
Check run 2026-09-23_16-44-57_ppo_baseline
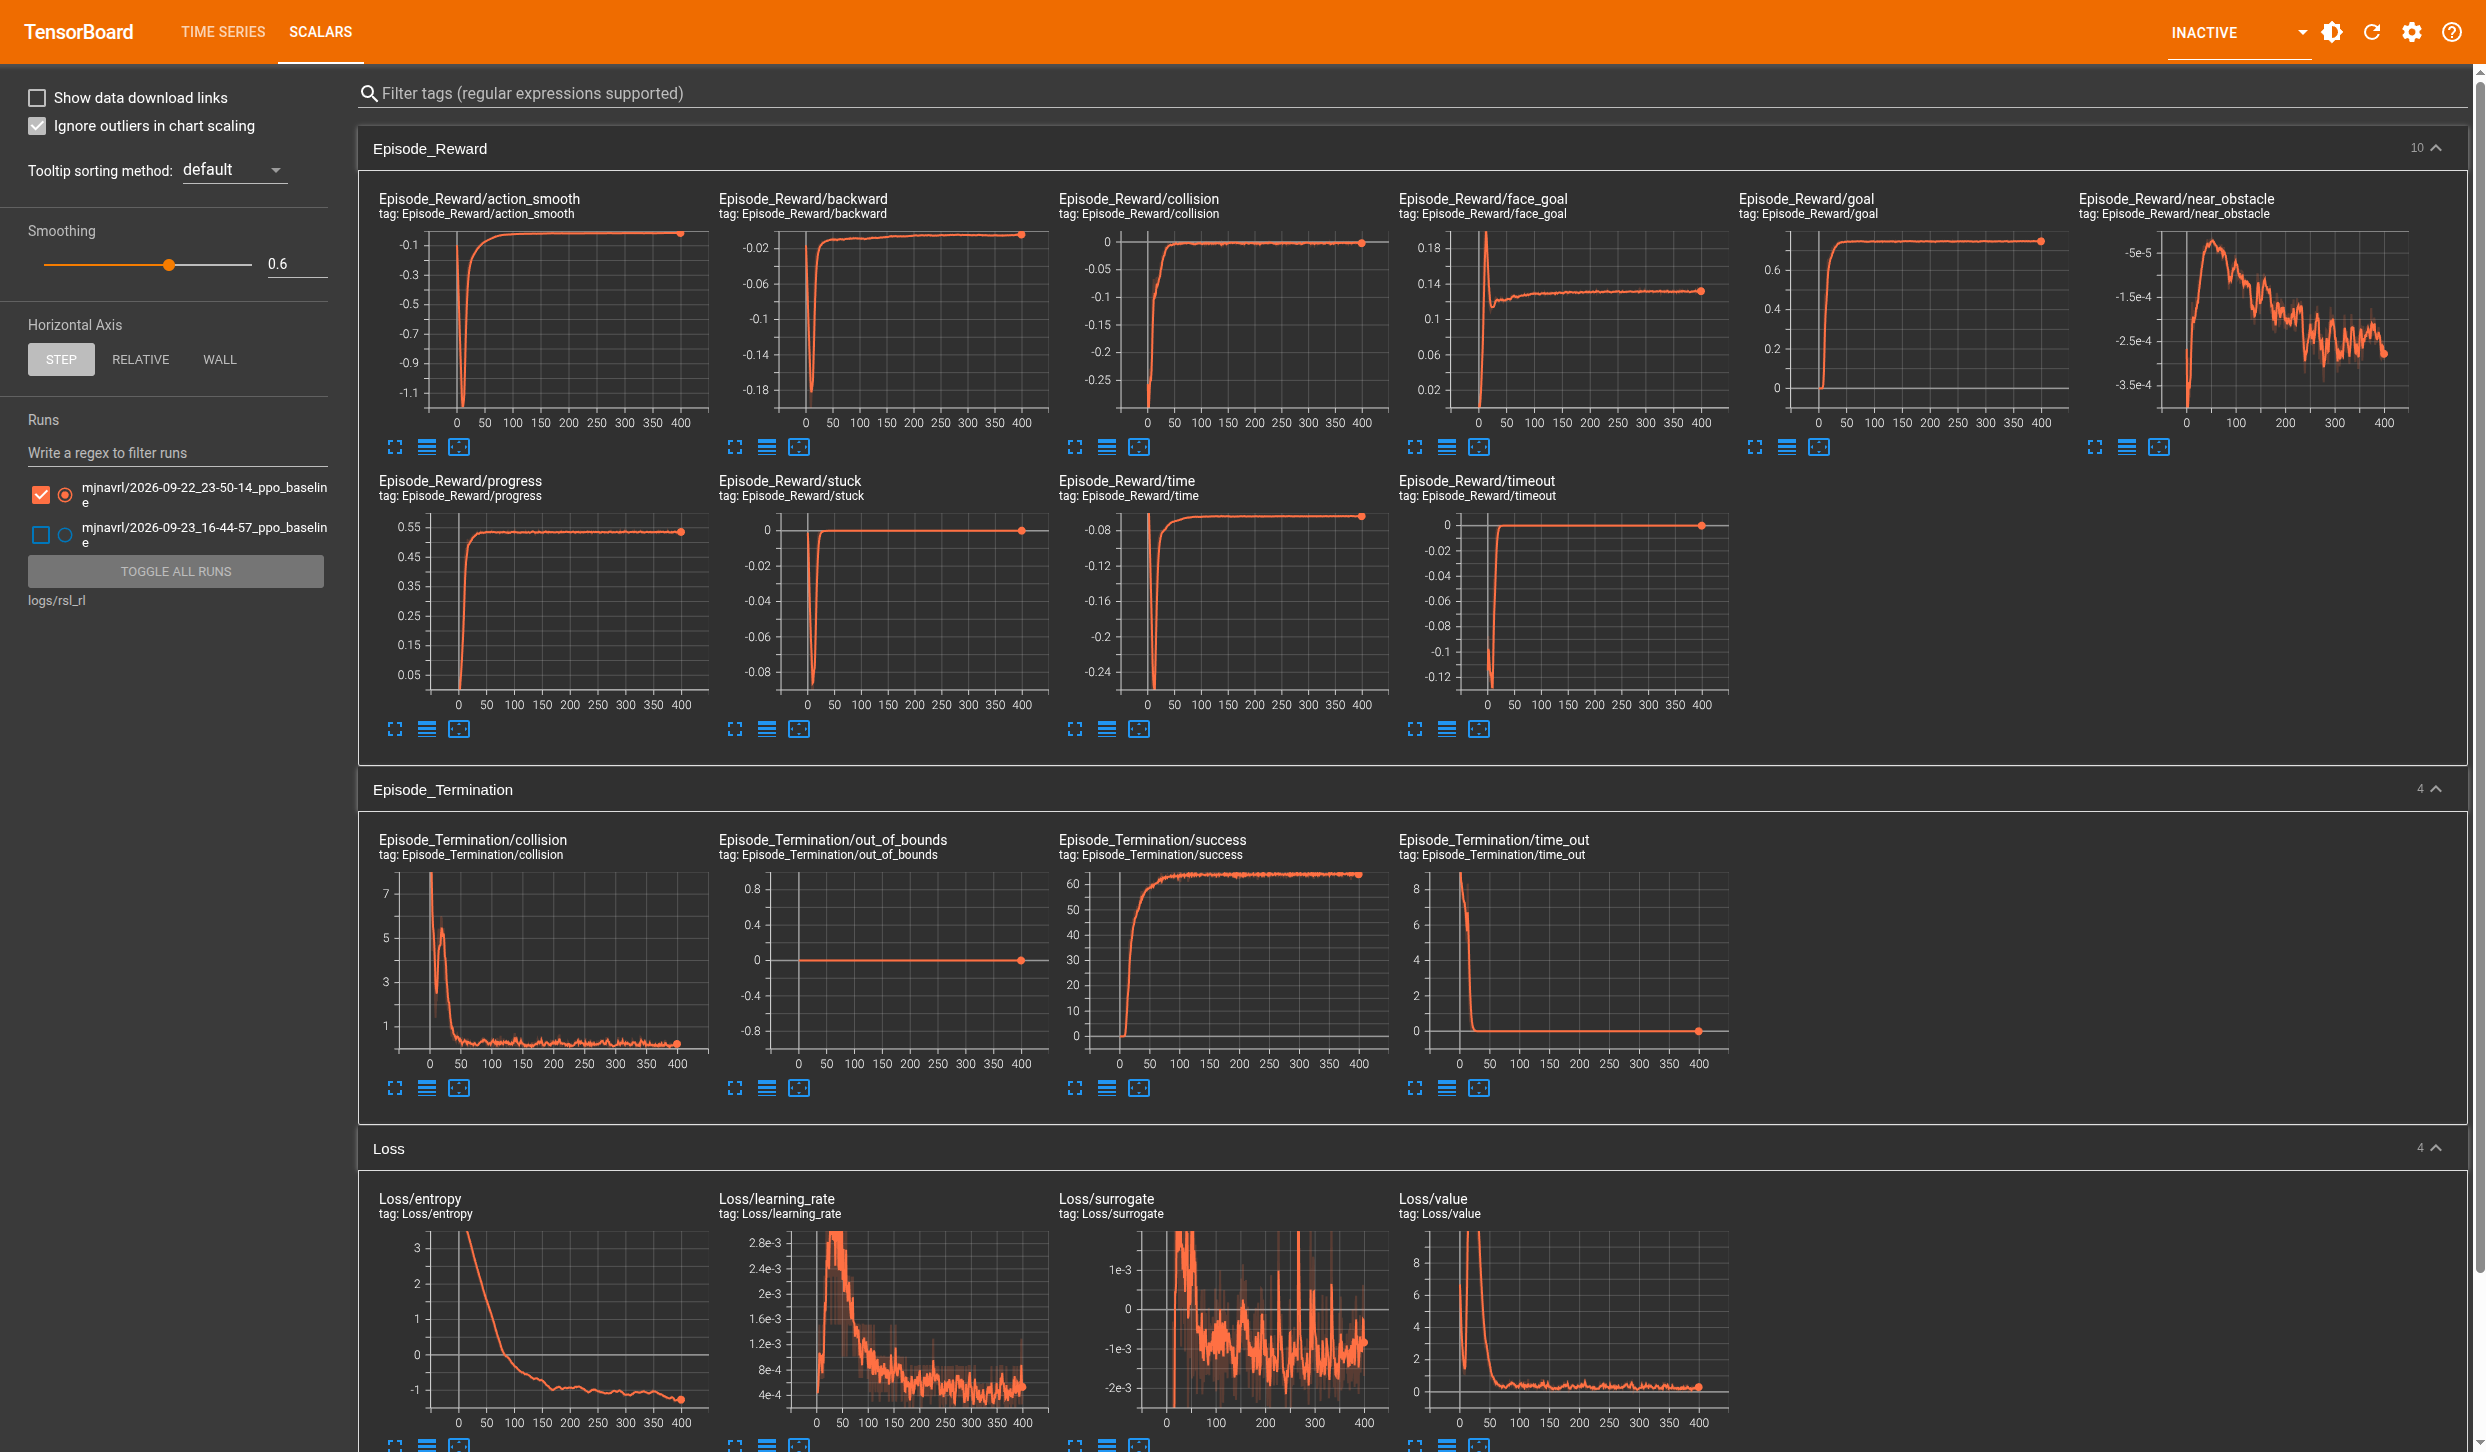41,535
